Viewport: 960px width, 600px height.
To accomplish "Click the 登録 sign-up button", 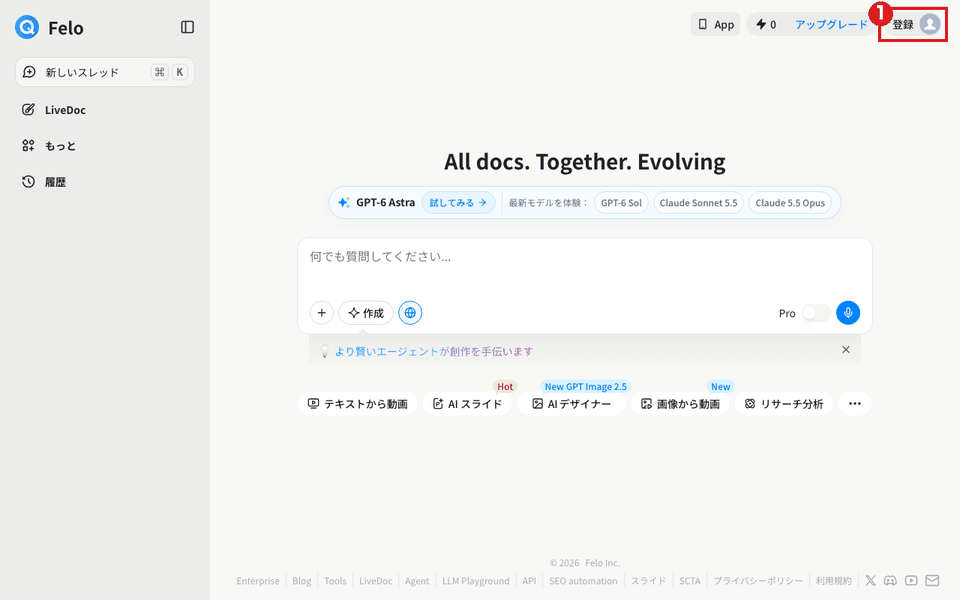I will point(903,24).
